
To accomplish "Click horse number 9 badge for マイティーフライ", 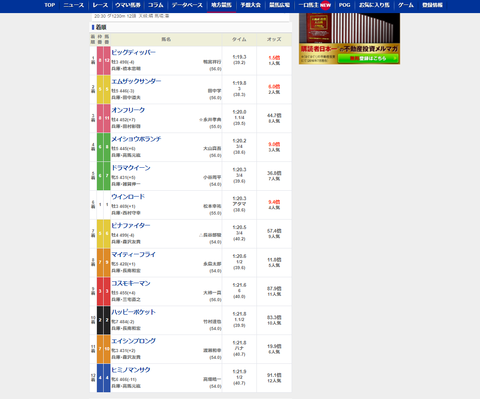I will coord(107,262).
